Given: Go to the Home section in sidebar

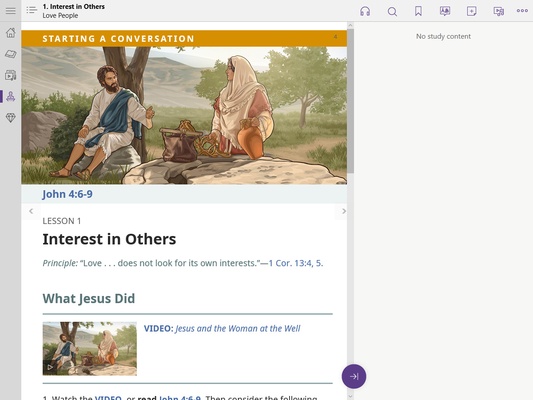Looking at the screenshot, I should point(11,33).
